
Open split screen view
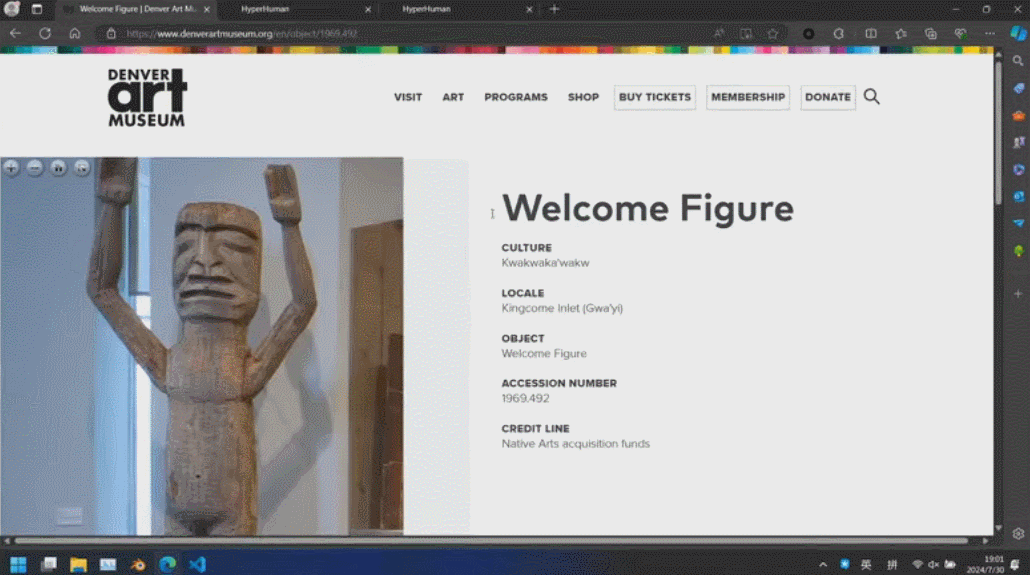871,34
